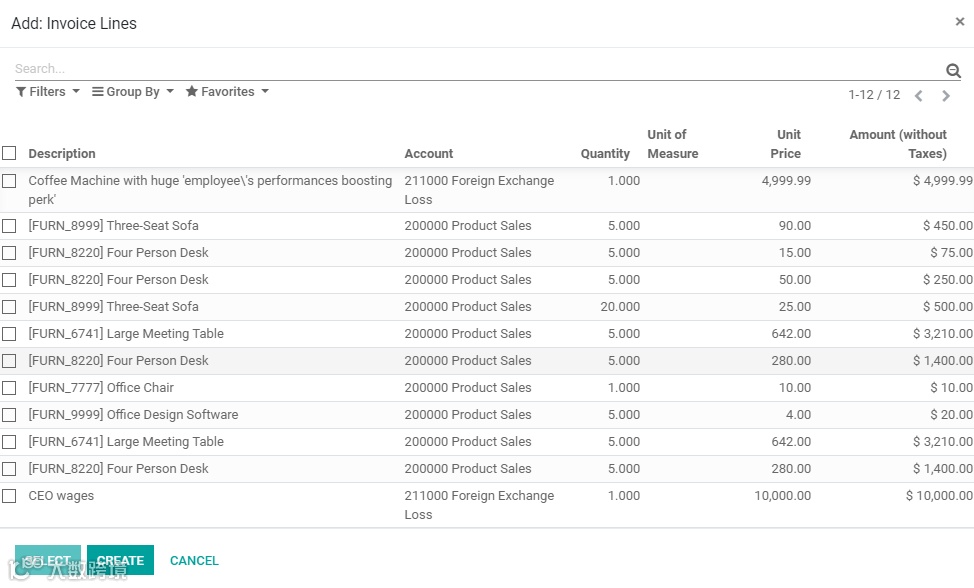Image resolution: width=974 pixels, height=588 pixels.
Task: Open the Filters dropdown
Action: click(48, 92)
